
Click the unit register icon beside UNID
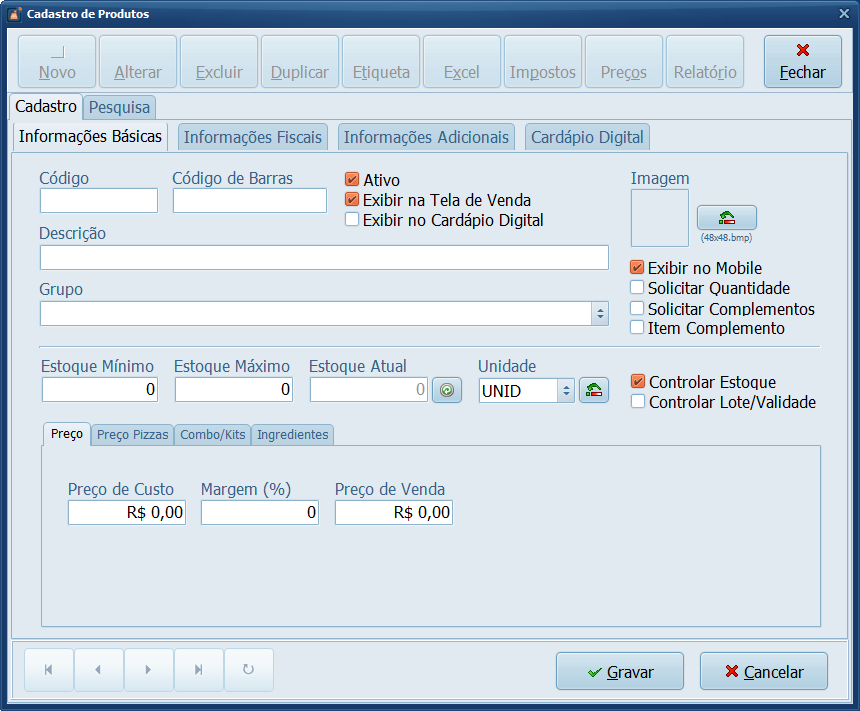point(594,390)
